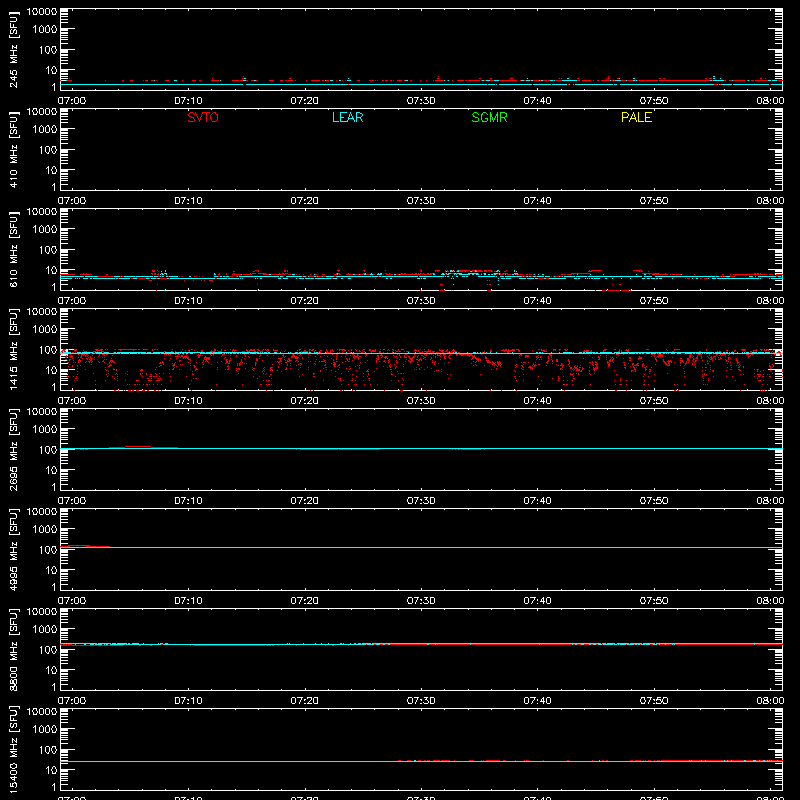Select the 8800 MHz [SFU] axis title

point(14,649)
